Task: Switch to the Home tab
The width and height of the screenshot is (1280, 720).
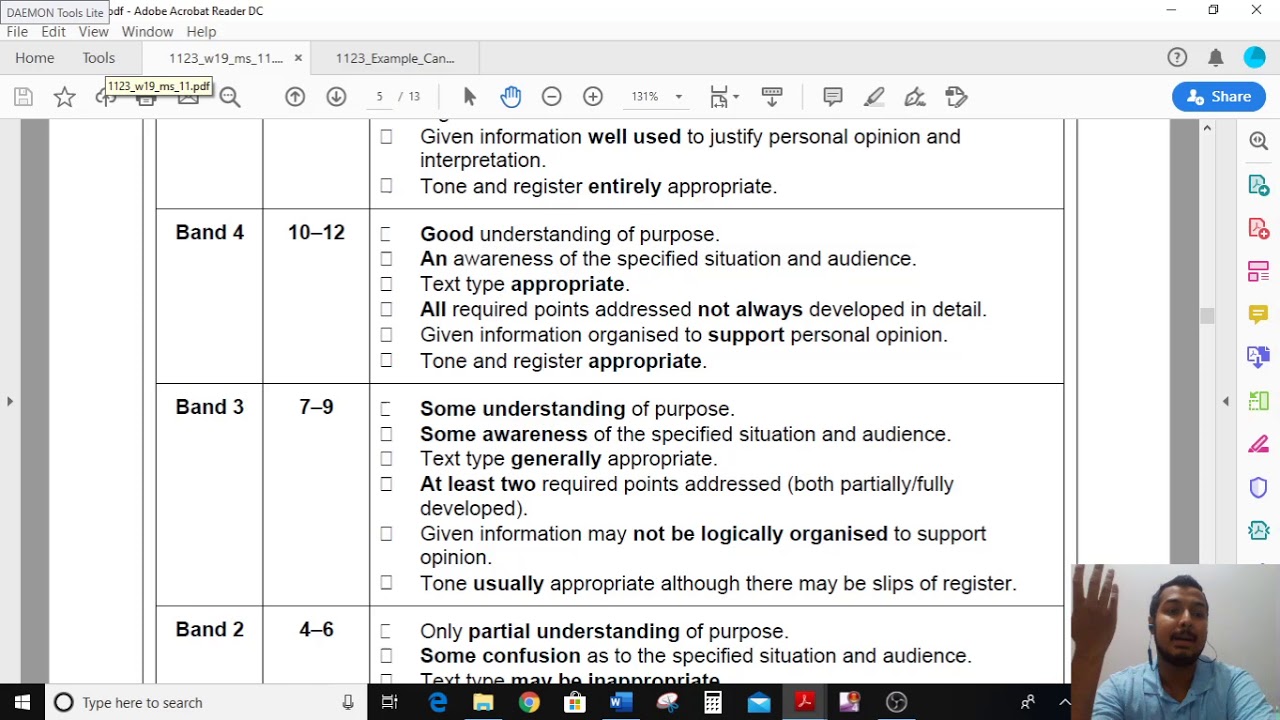Action: point(35,58)
